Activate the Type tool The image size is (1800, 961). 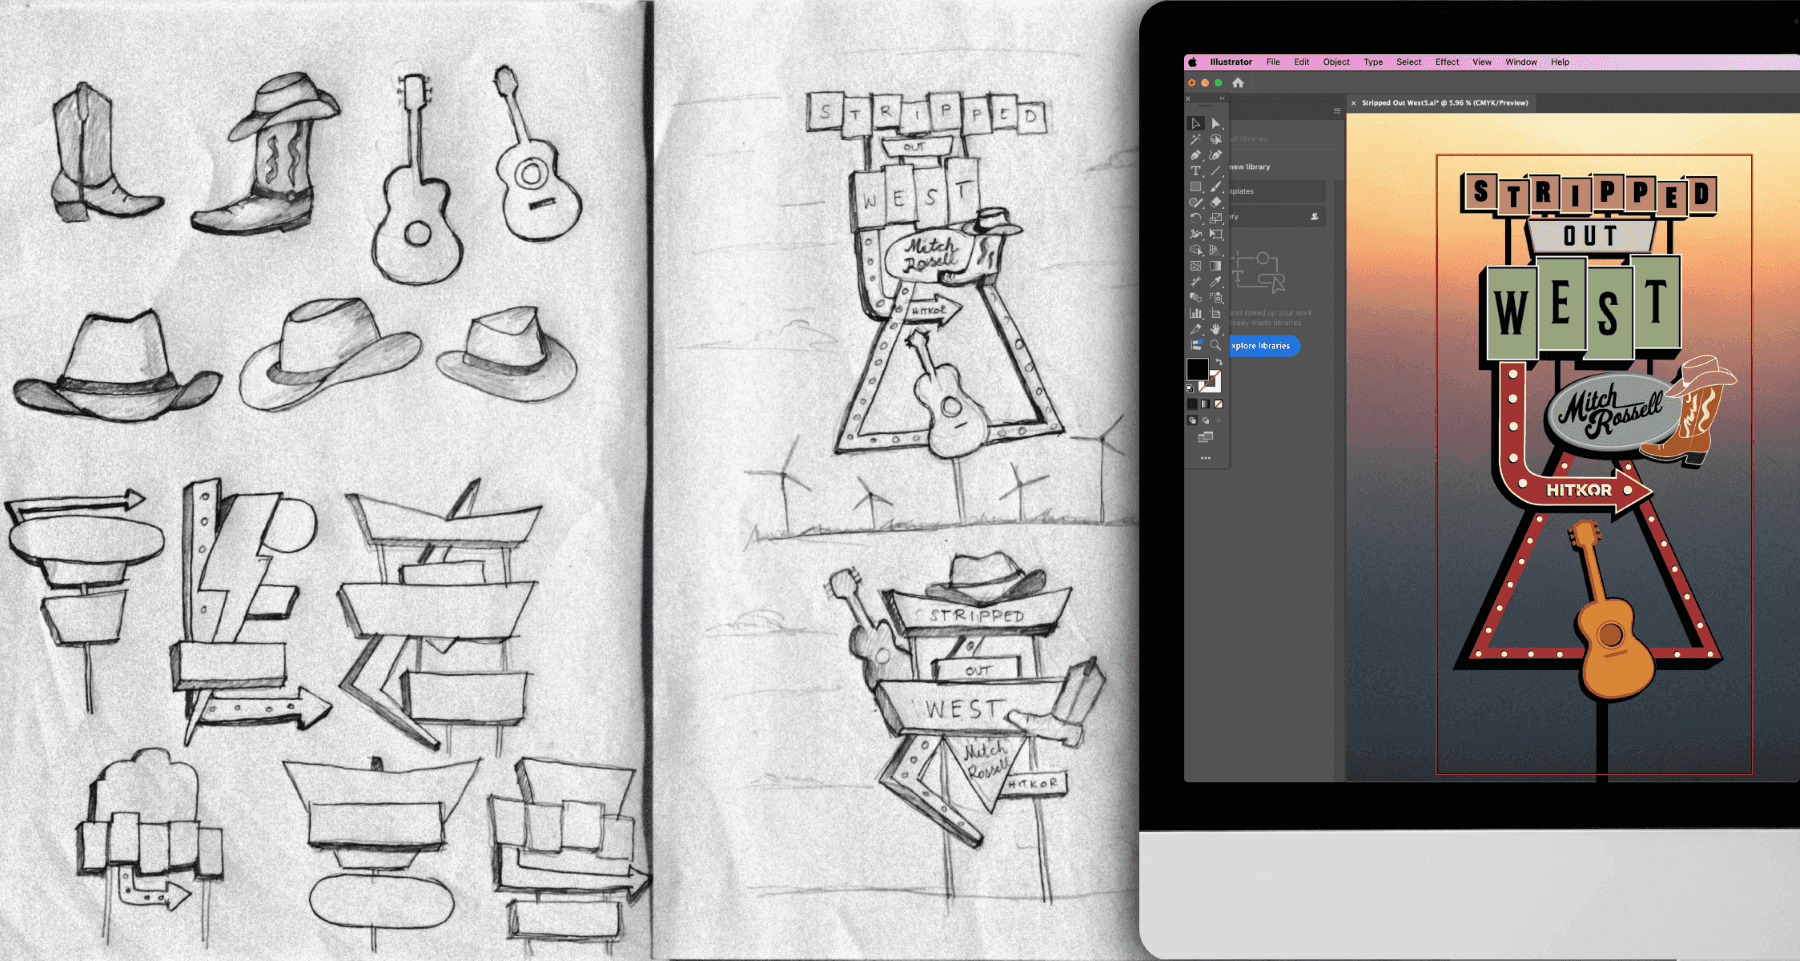point(1196,171)
